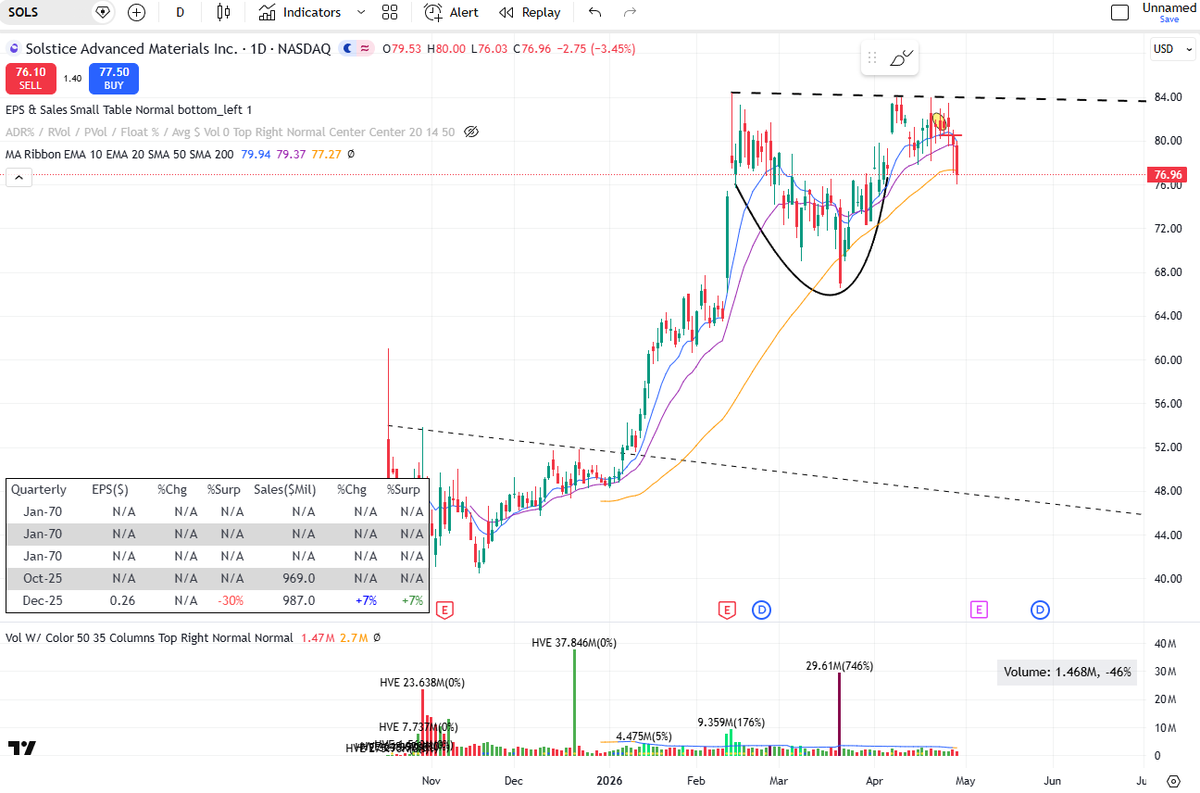1200x793 pixels.
Task: Click the Volume: 1.468M, -46% label
Action: (x=1068, y=672)
